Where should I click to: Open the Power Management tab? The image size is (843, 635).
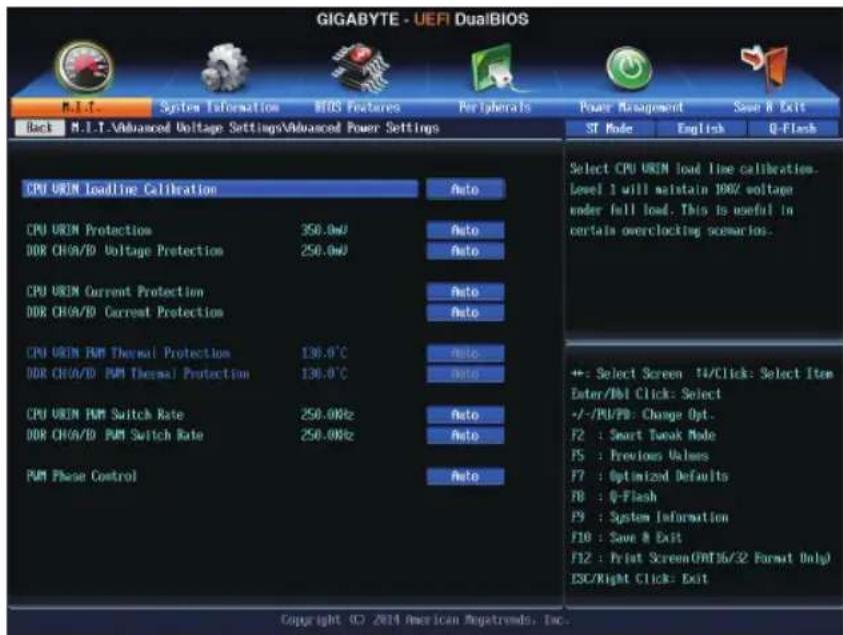631,108
